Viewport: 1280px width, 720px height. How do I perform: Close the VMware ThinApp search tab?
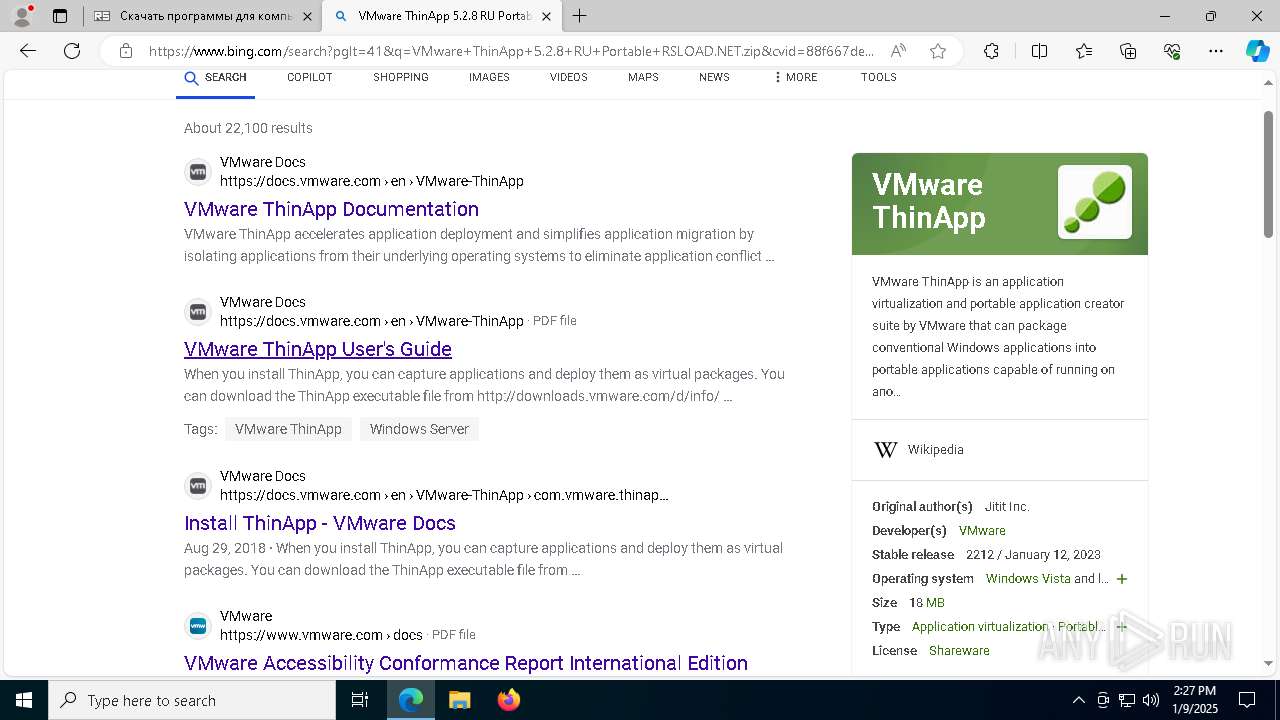[x=546, y=16]
